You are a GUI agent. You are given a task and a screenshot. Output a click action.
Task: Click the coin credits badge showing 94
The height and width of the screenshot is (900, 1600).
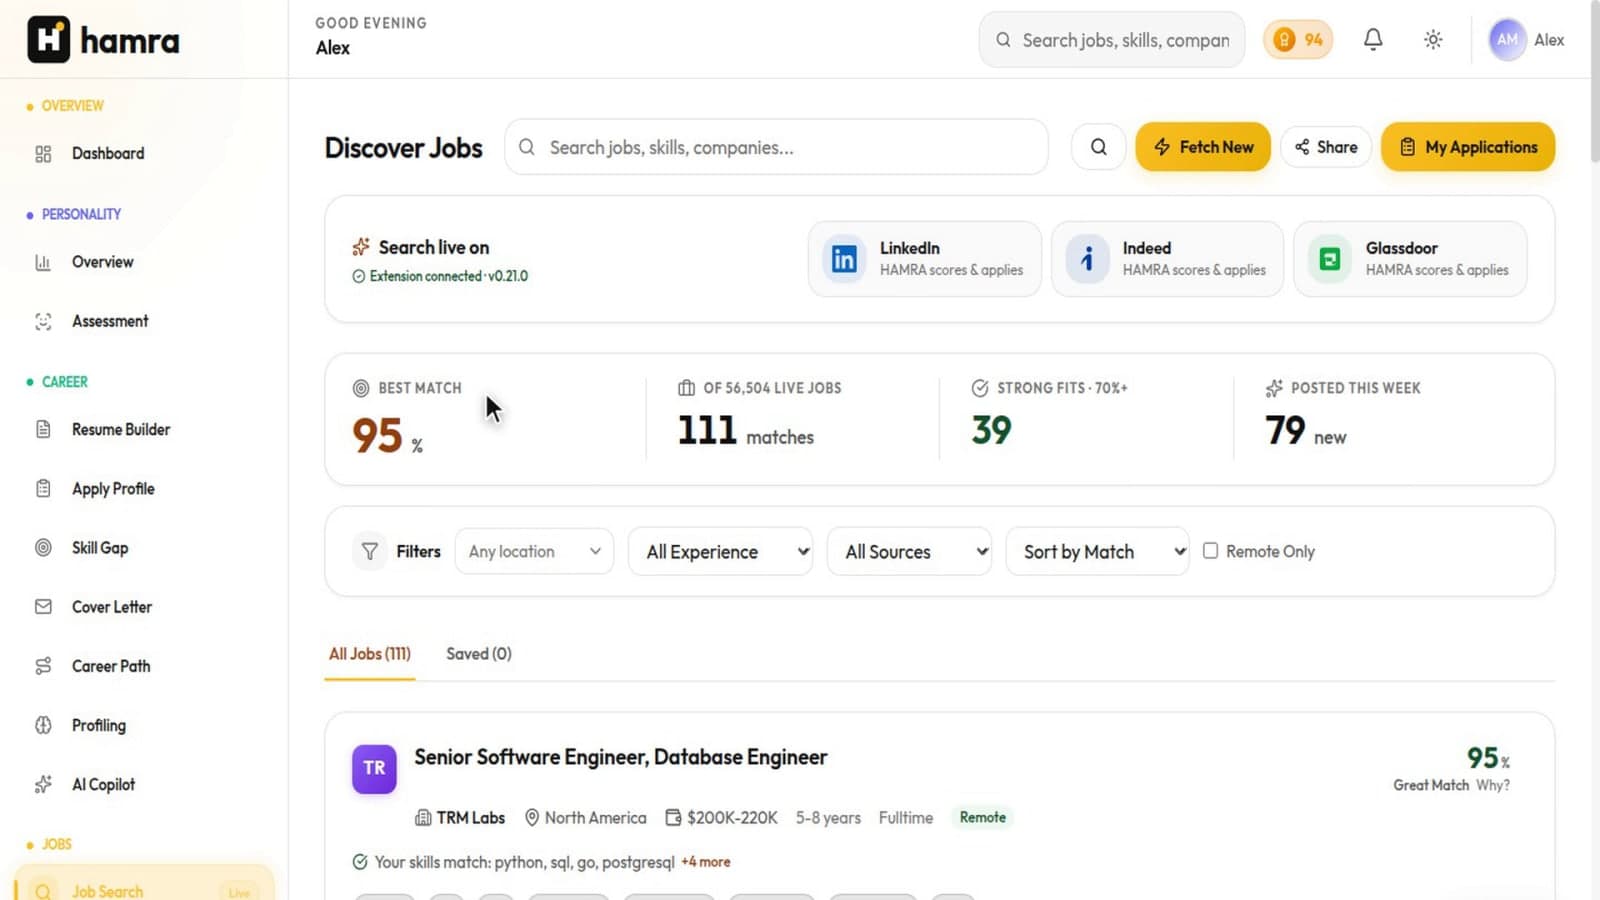pos(1298,39)
